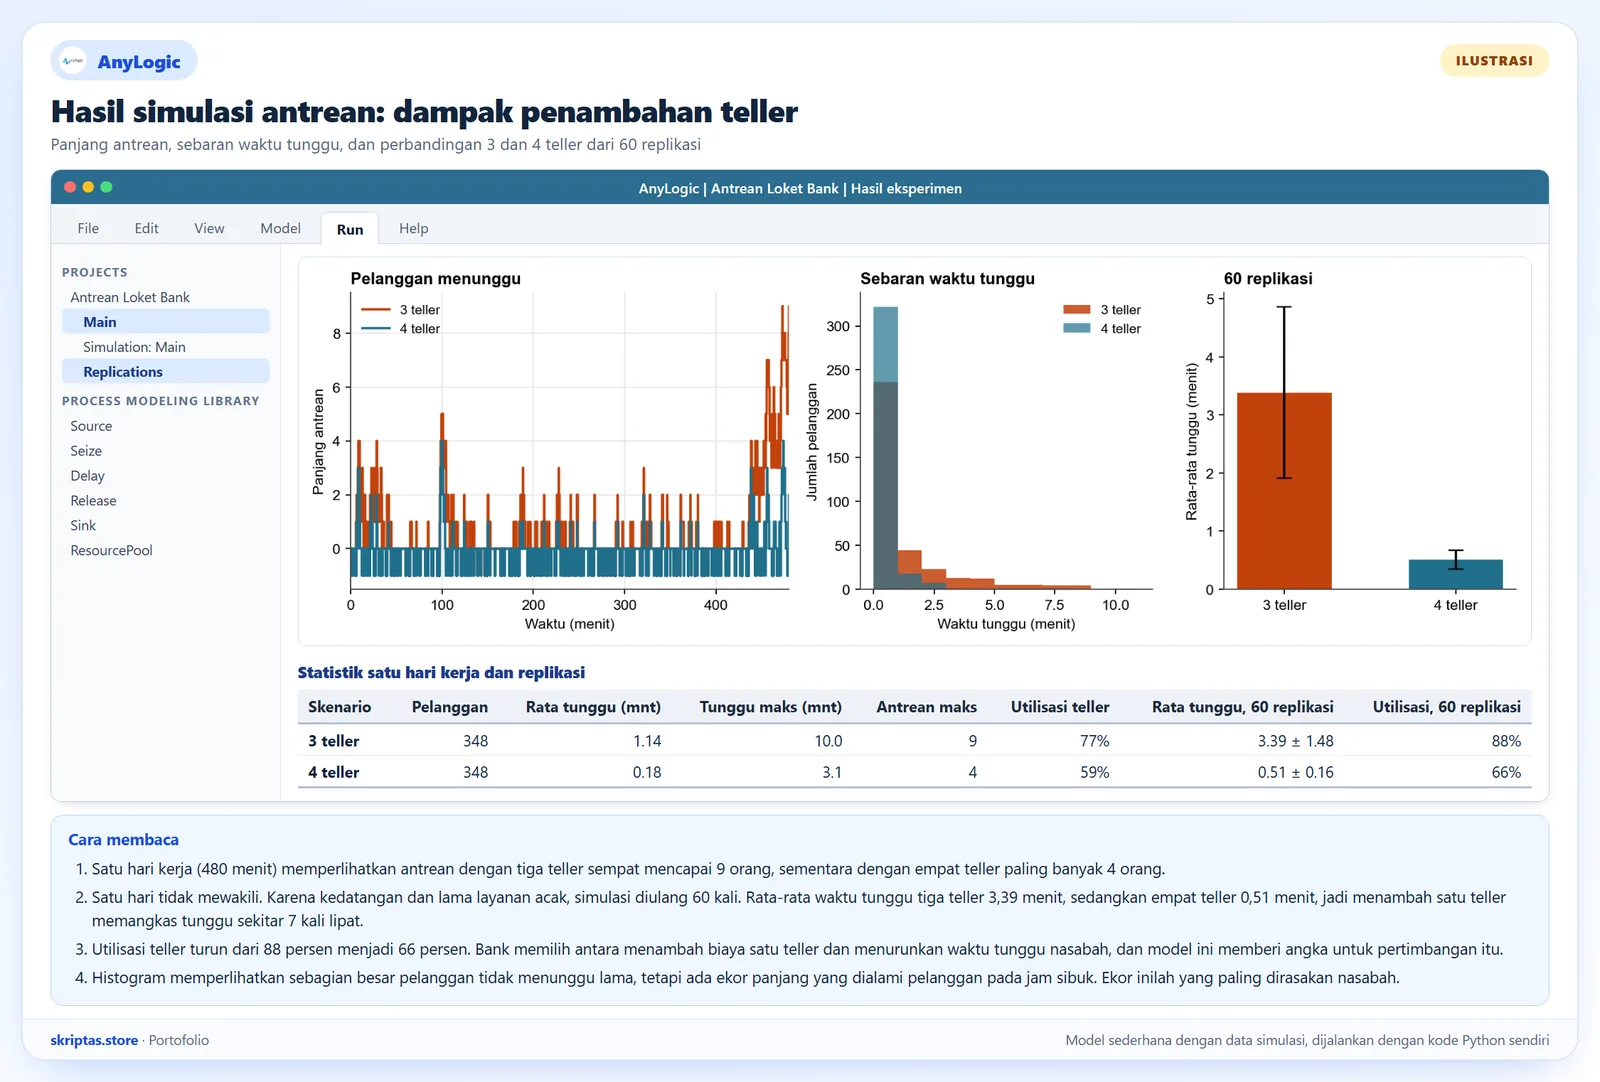Open the Help menu
Image resolution: width=1600 pixels, height=1082 pixels.
tap(413, 228)
